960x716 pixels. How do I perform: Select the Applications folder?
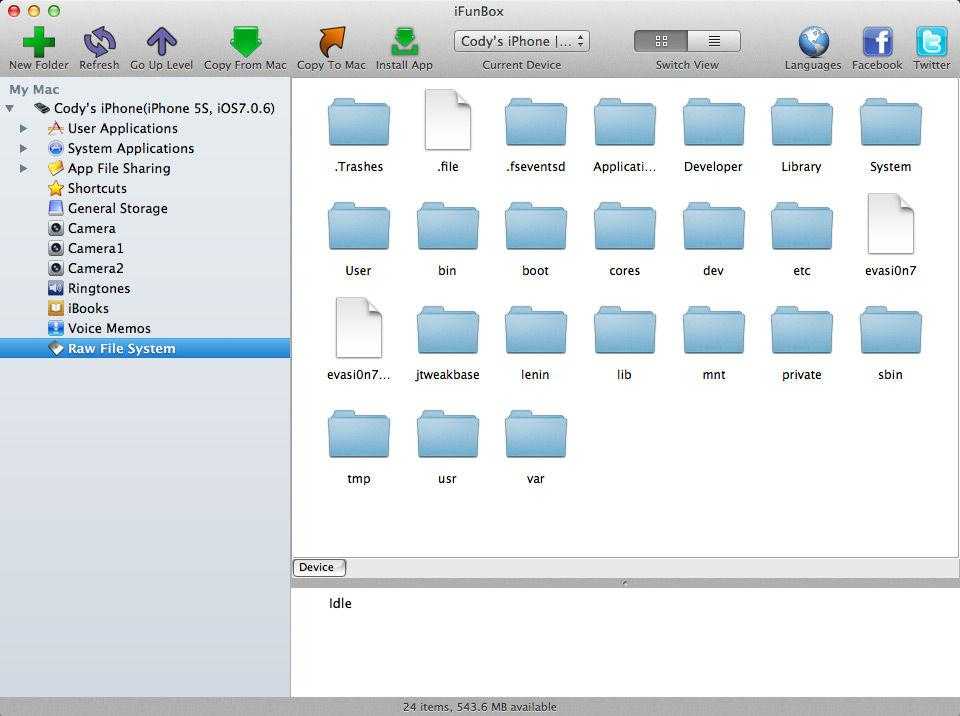click(x=624, y=122)
